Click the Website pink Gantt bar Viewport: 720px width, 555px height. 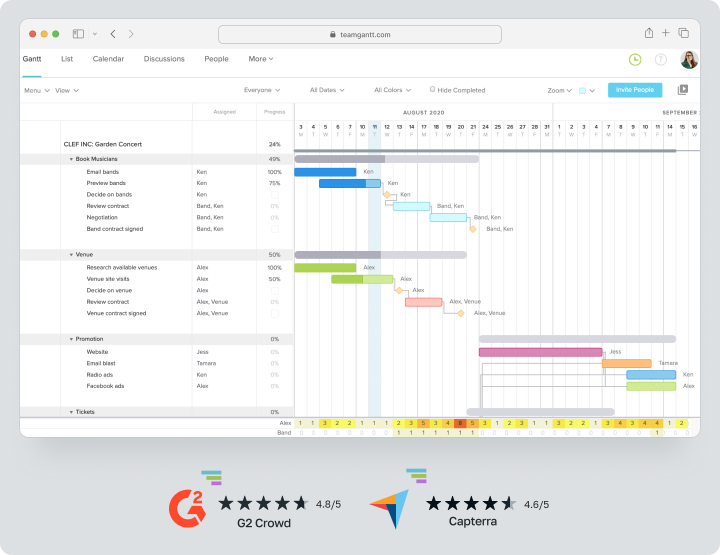pyautogui.click(x=540, y=352)
